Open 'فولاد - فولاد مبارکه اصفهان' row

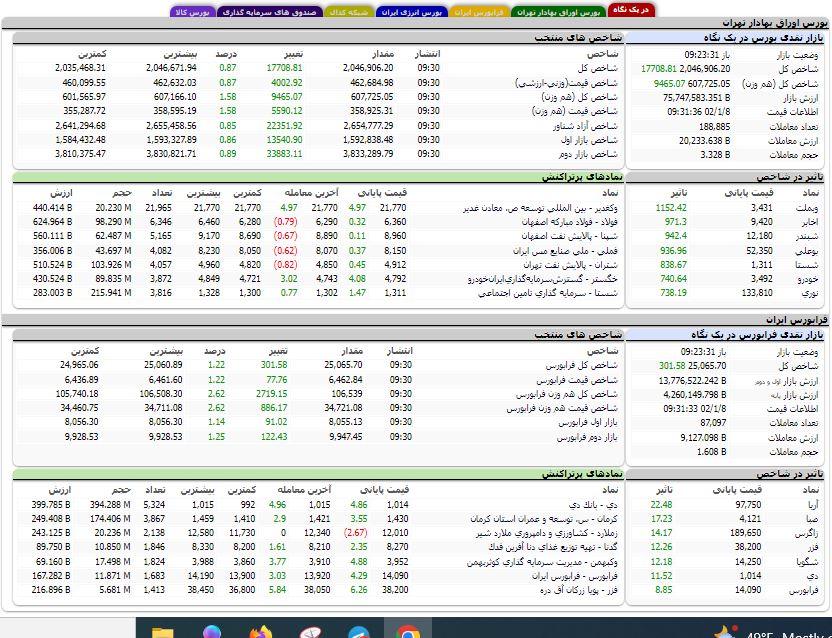click(x=570, y=222)
